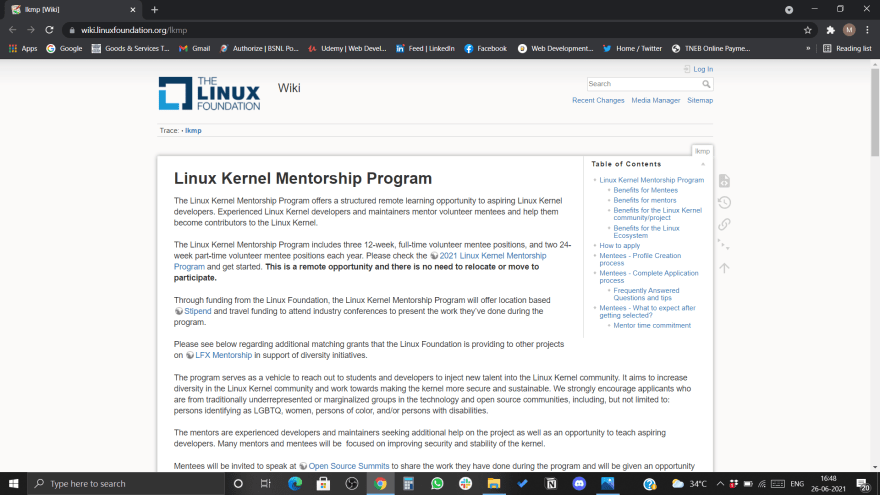The image size is (880, 495).
Task: Open Recent Changes
Action: click(x=598, y=100)
